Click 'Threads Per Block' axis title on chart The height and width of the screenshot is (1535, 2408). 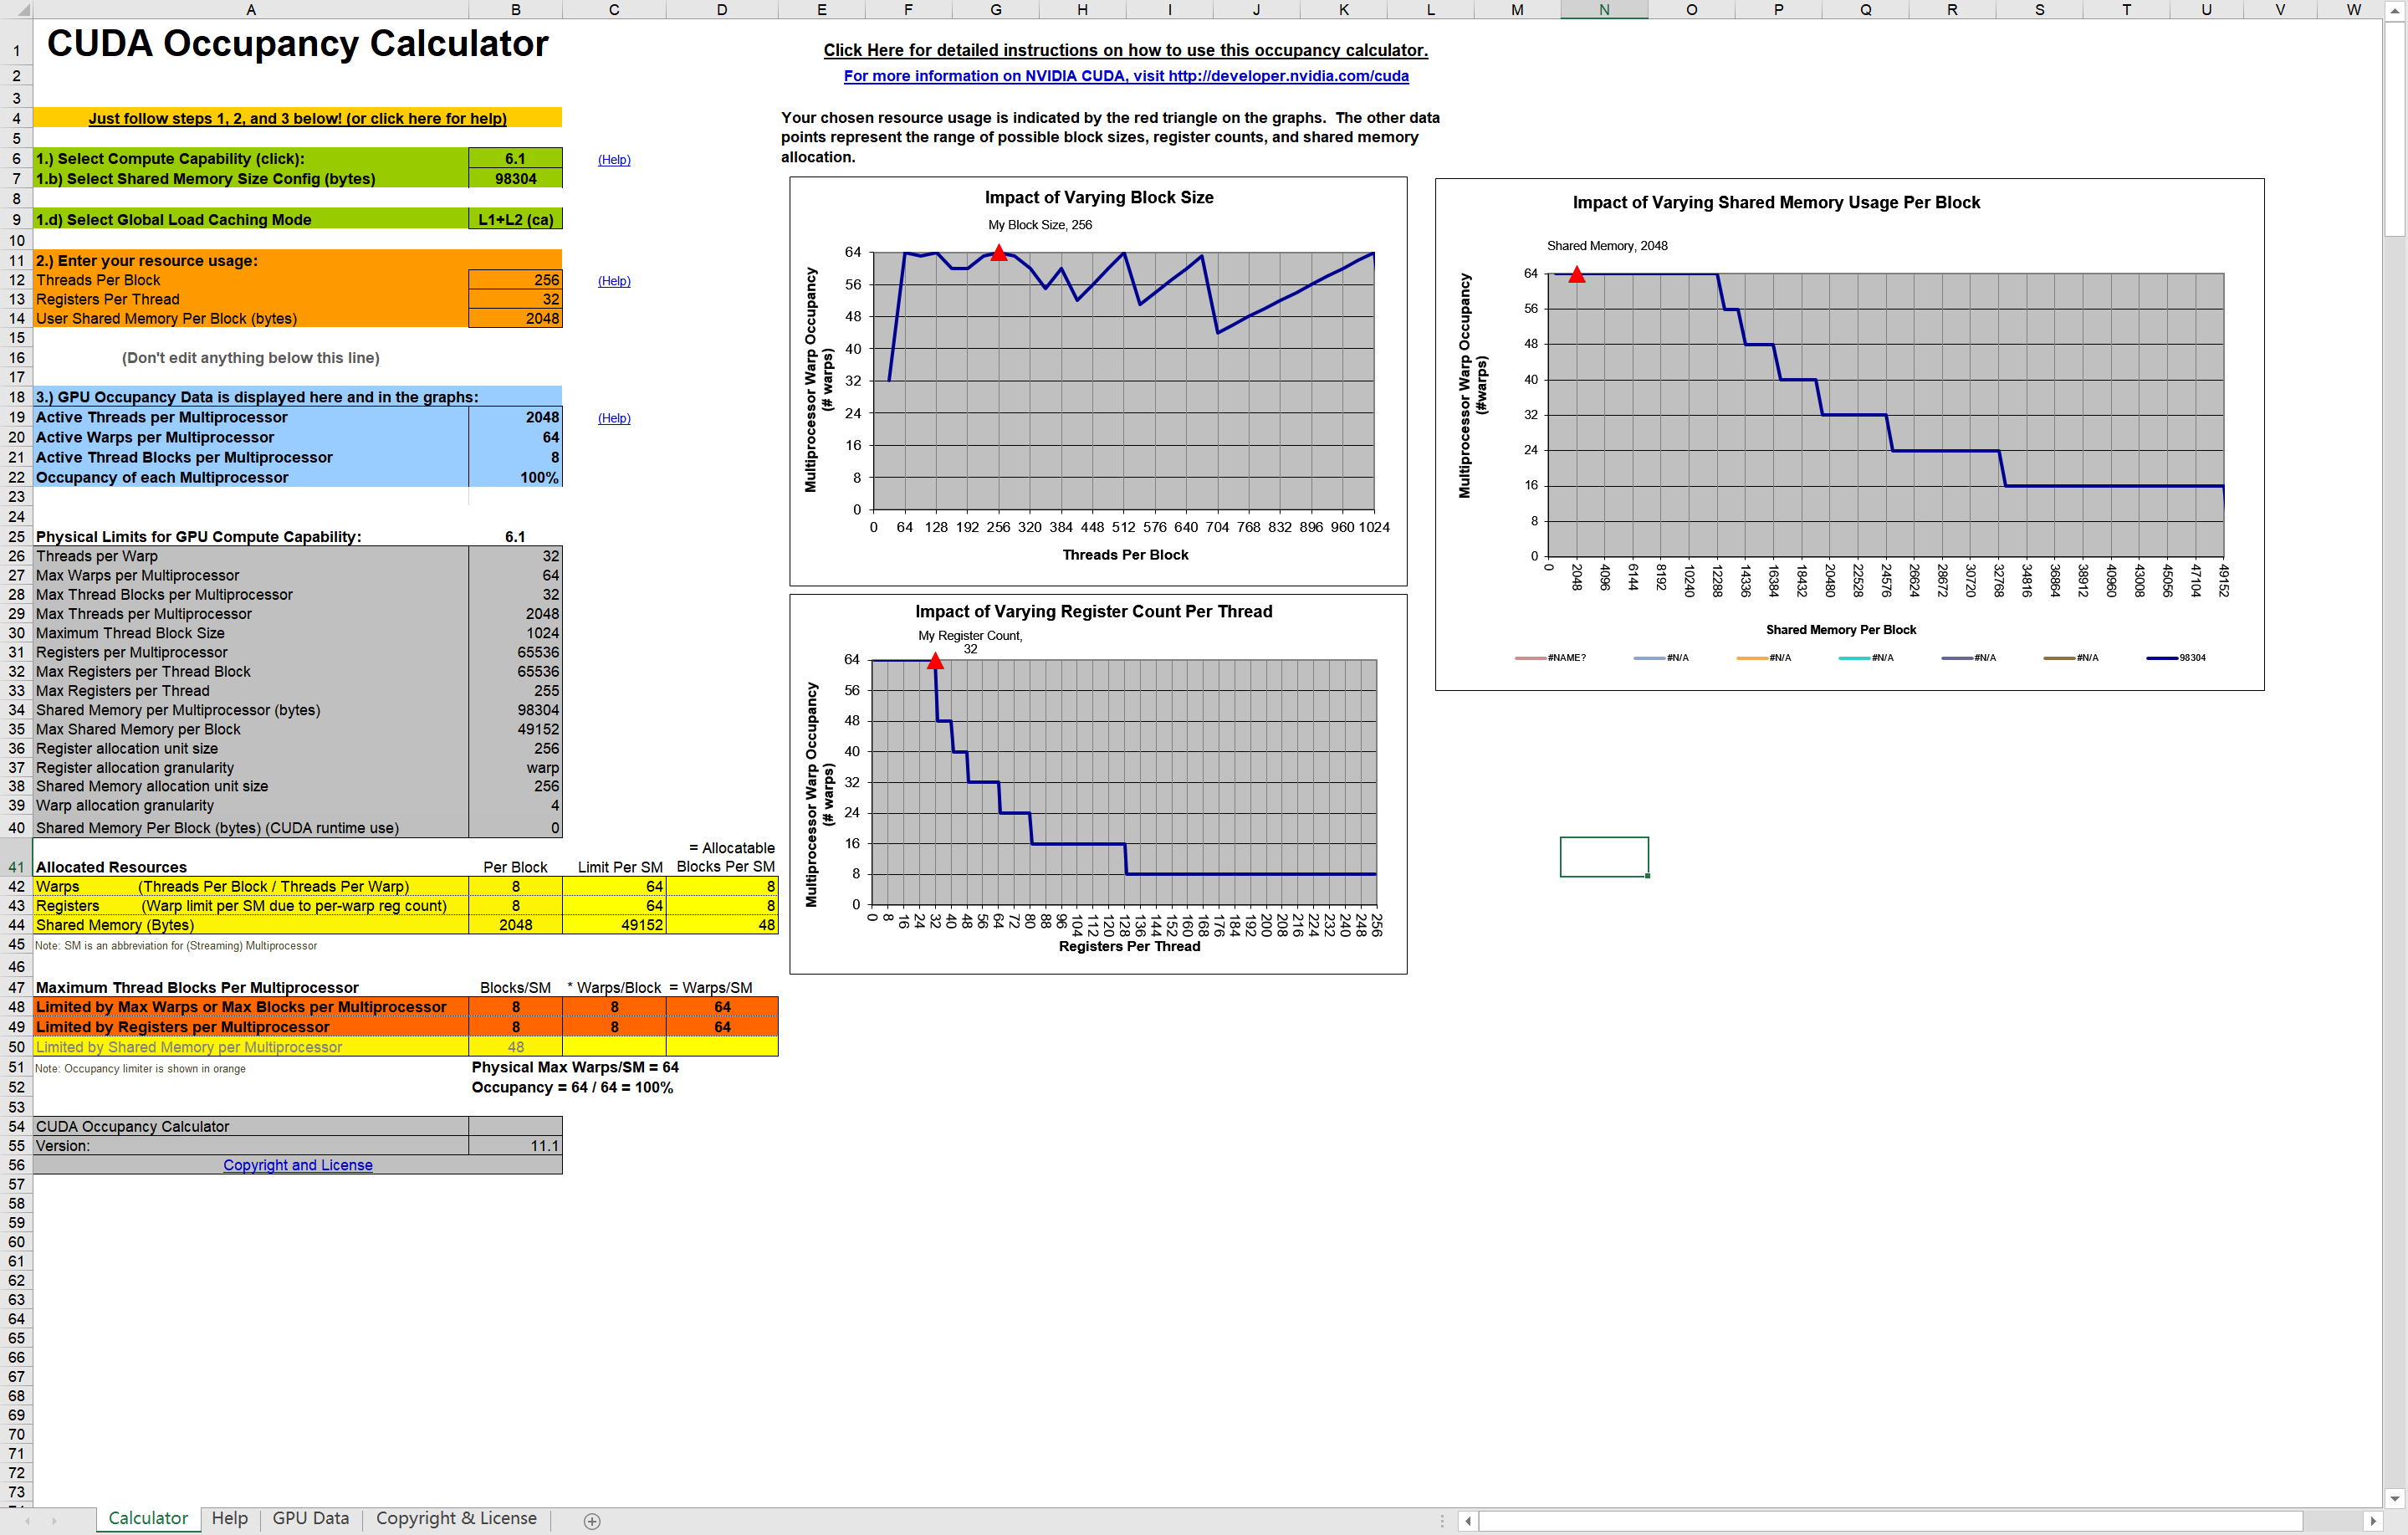(1125, 555)
